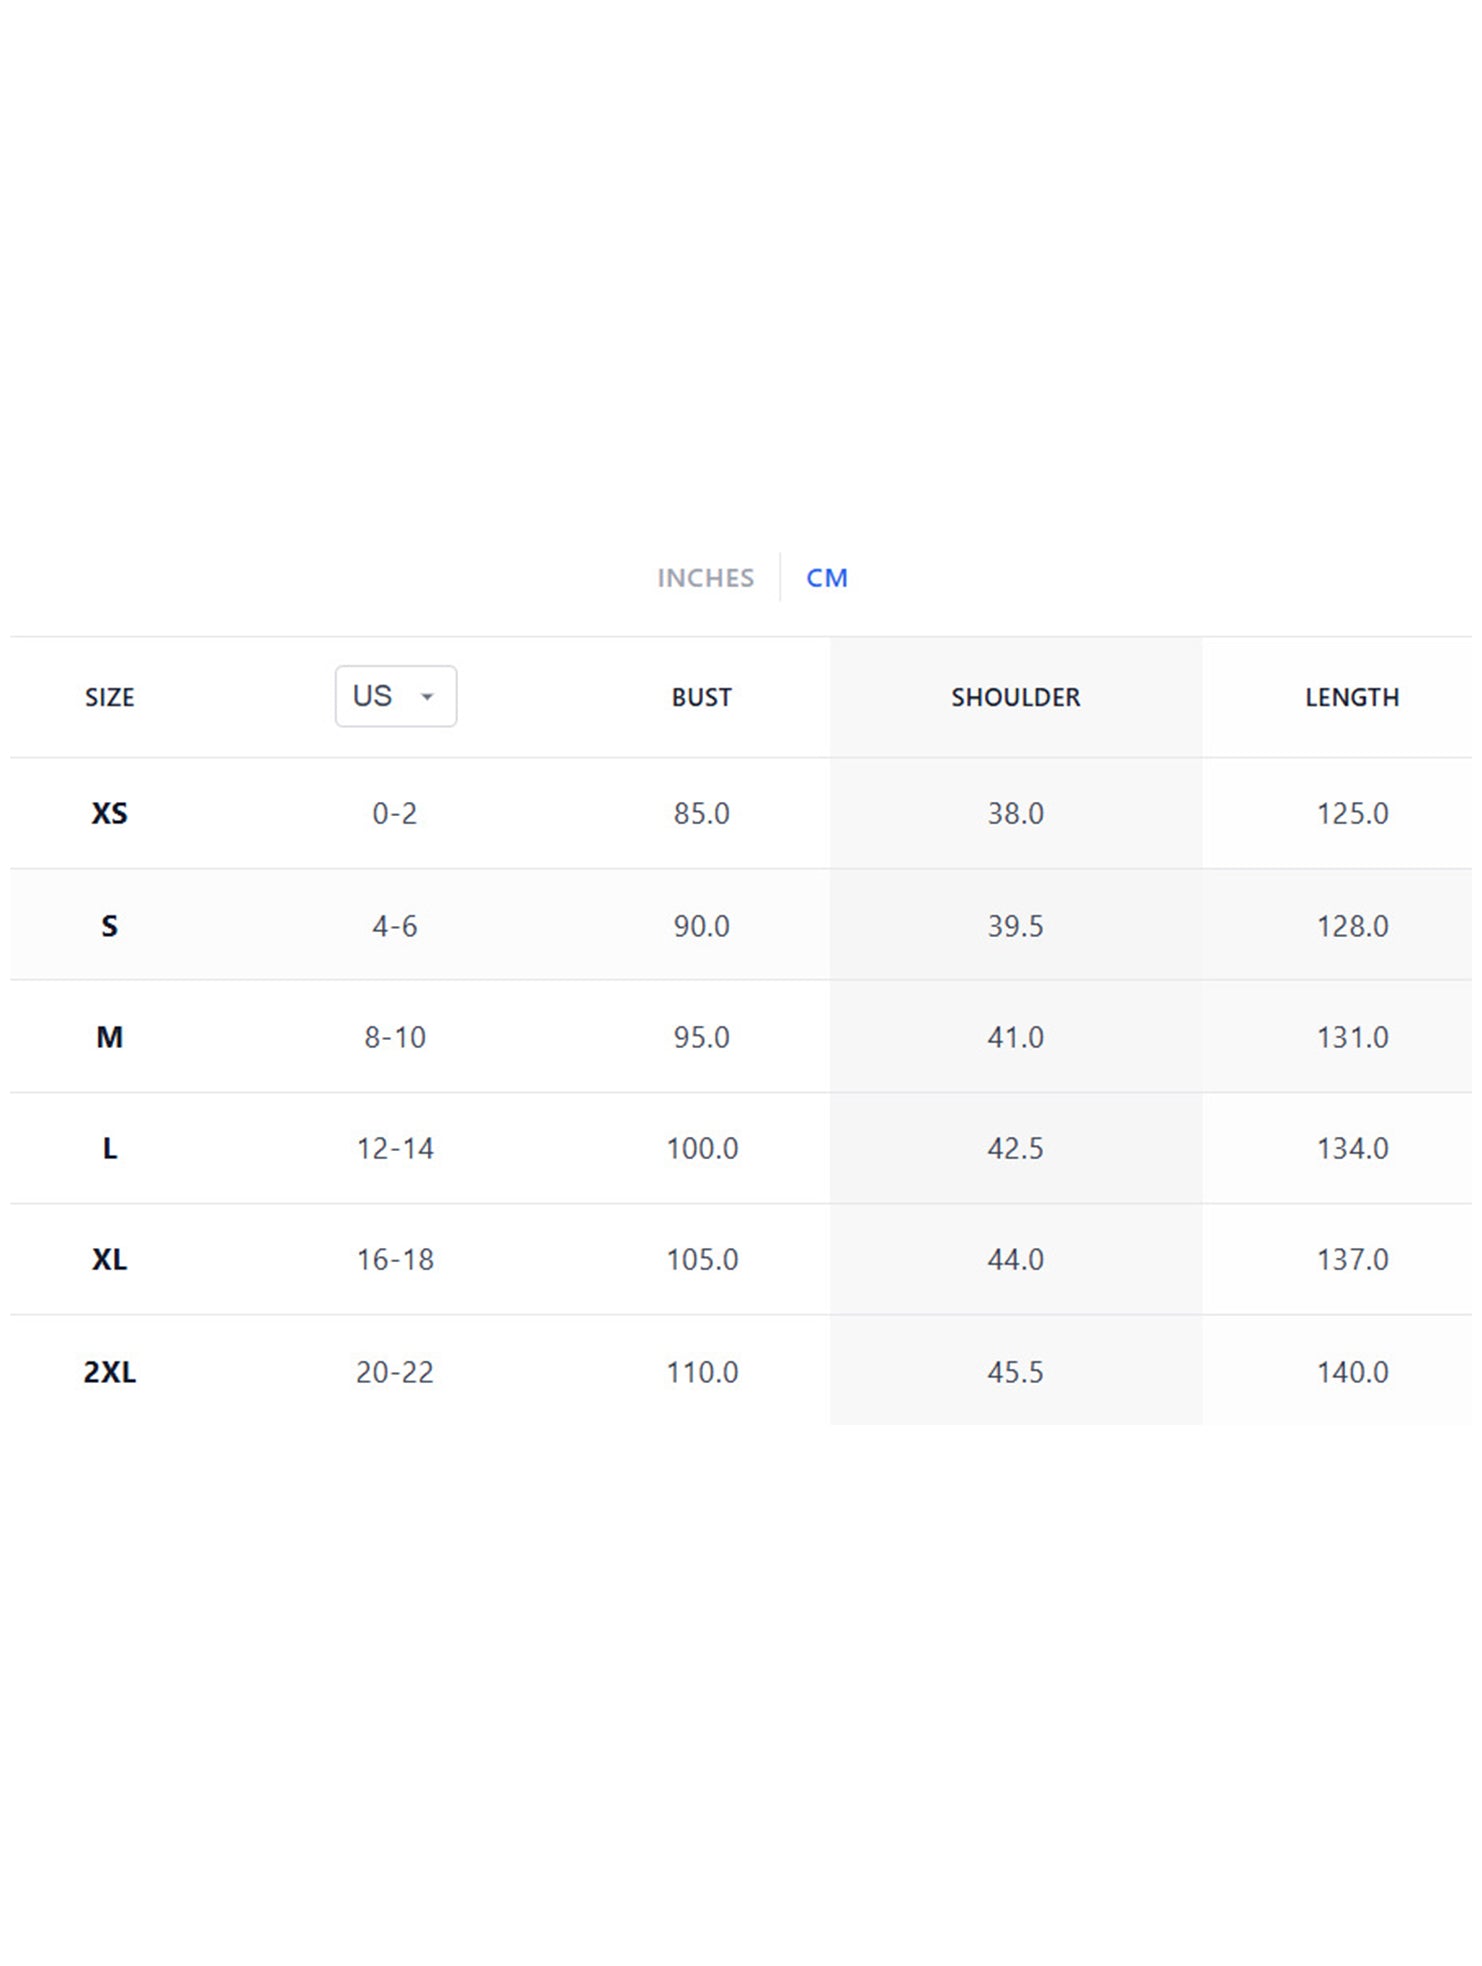Select the L size row label
The width and height of the screenshot is (1482, 1966).
click(x=109, y=1148)
